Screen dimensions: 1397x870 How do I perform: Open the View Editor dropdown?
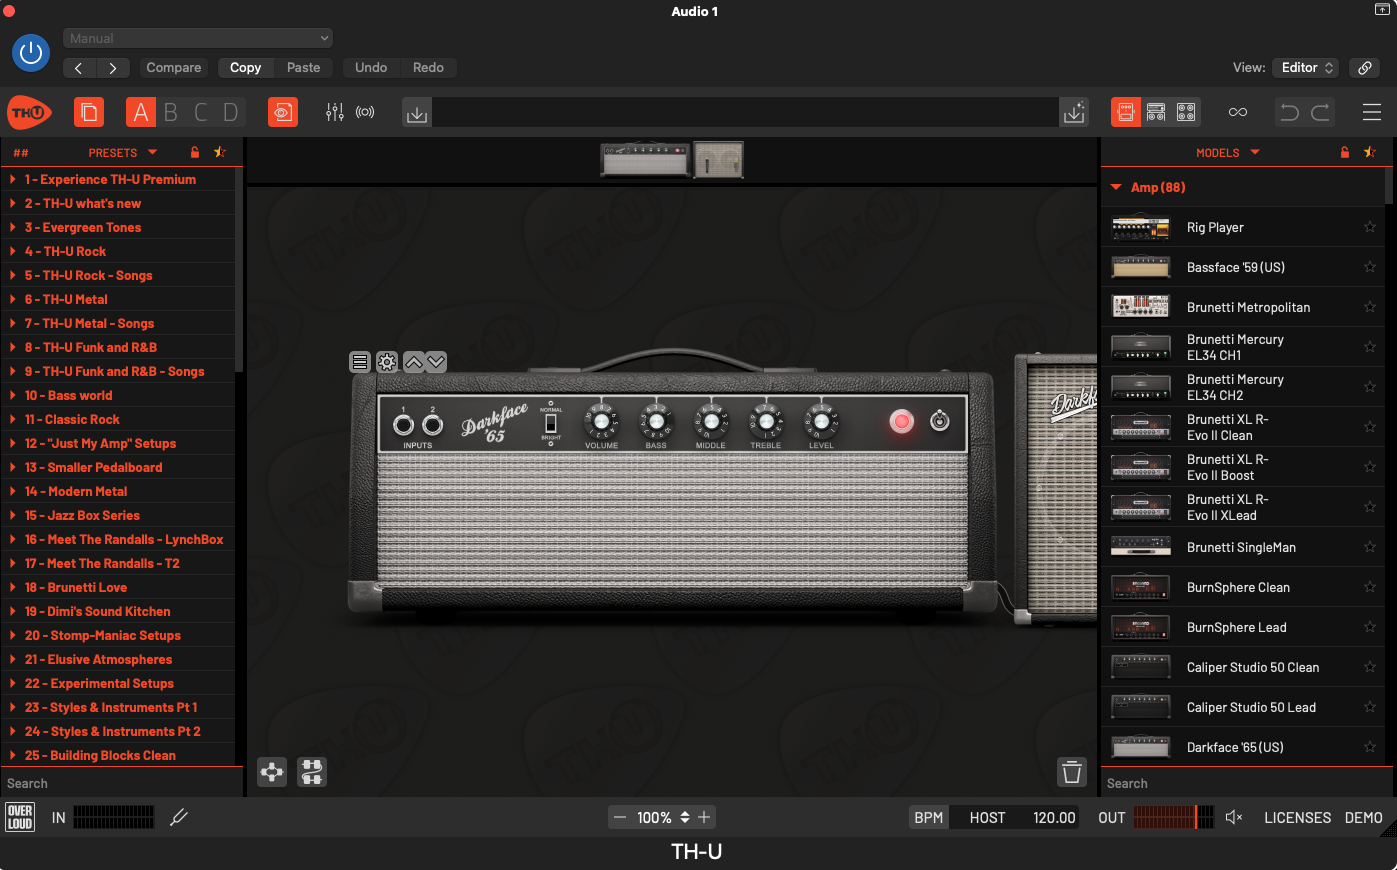pyautogui.click(x=1306, y=68)
